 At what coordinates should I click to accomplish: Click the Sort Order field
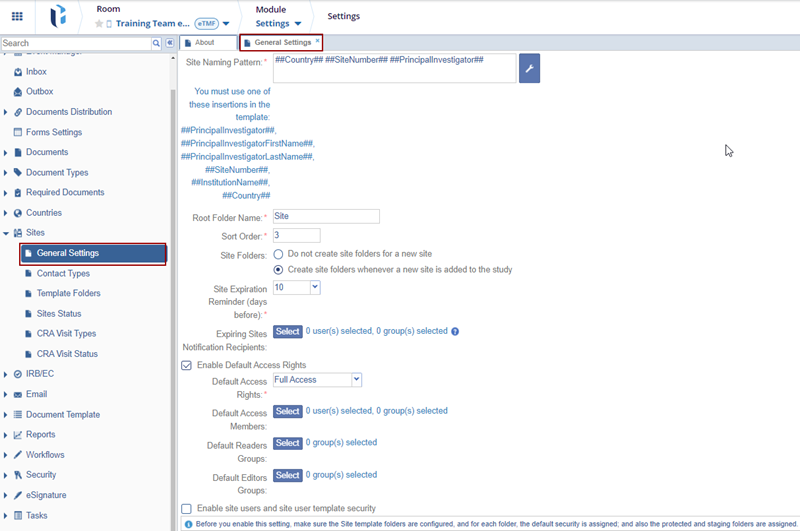(296, 235)
